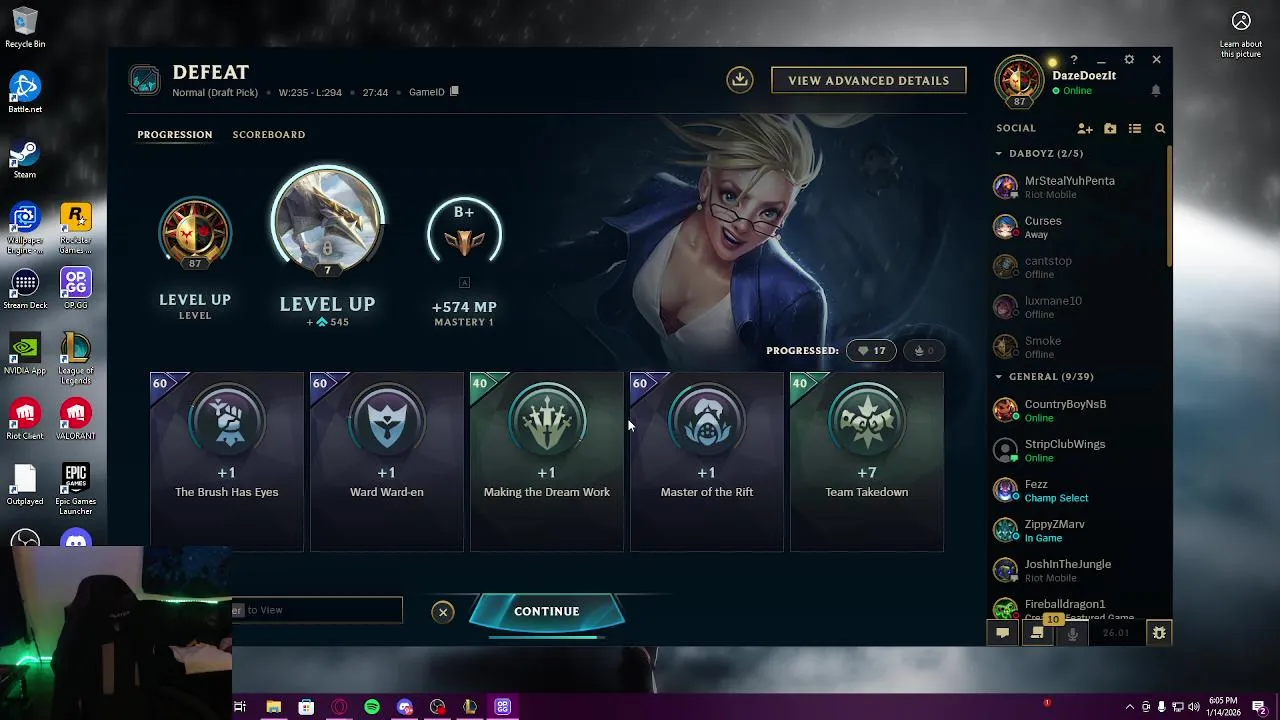Collapse the DABOYZ friends group
Image resolution: width=1280 pixels, height=720 pixels.
pos(998,154)
